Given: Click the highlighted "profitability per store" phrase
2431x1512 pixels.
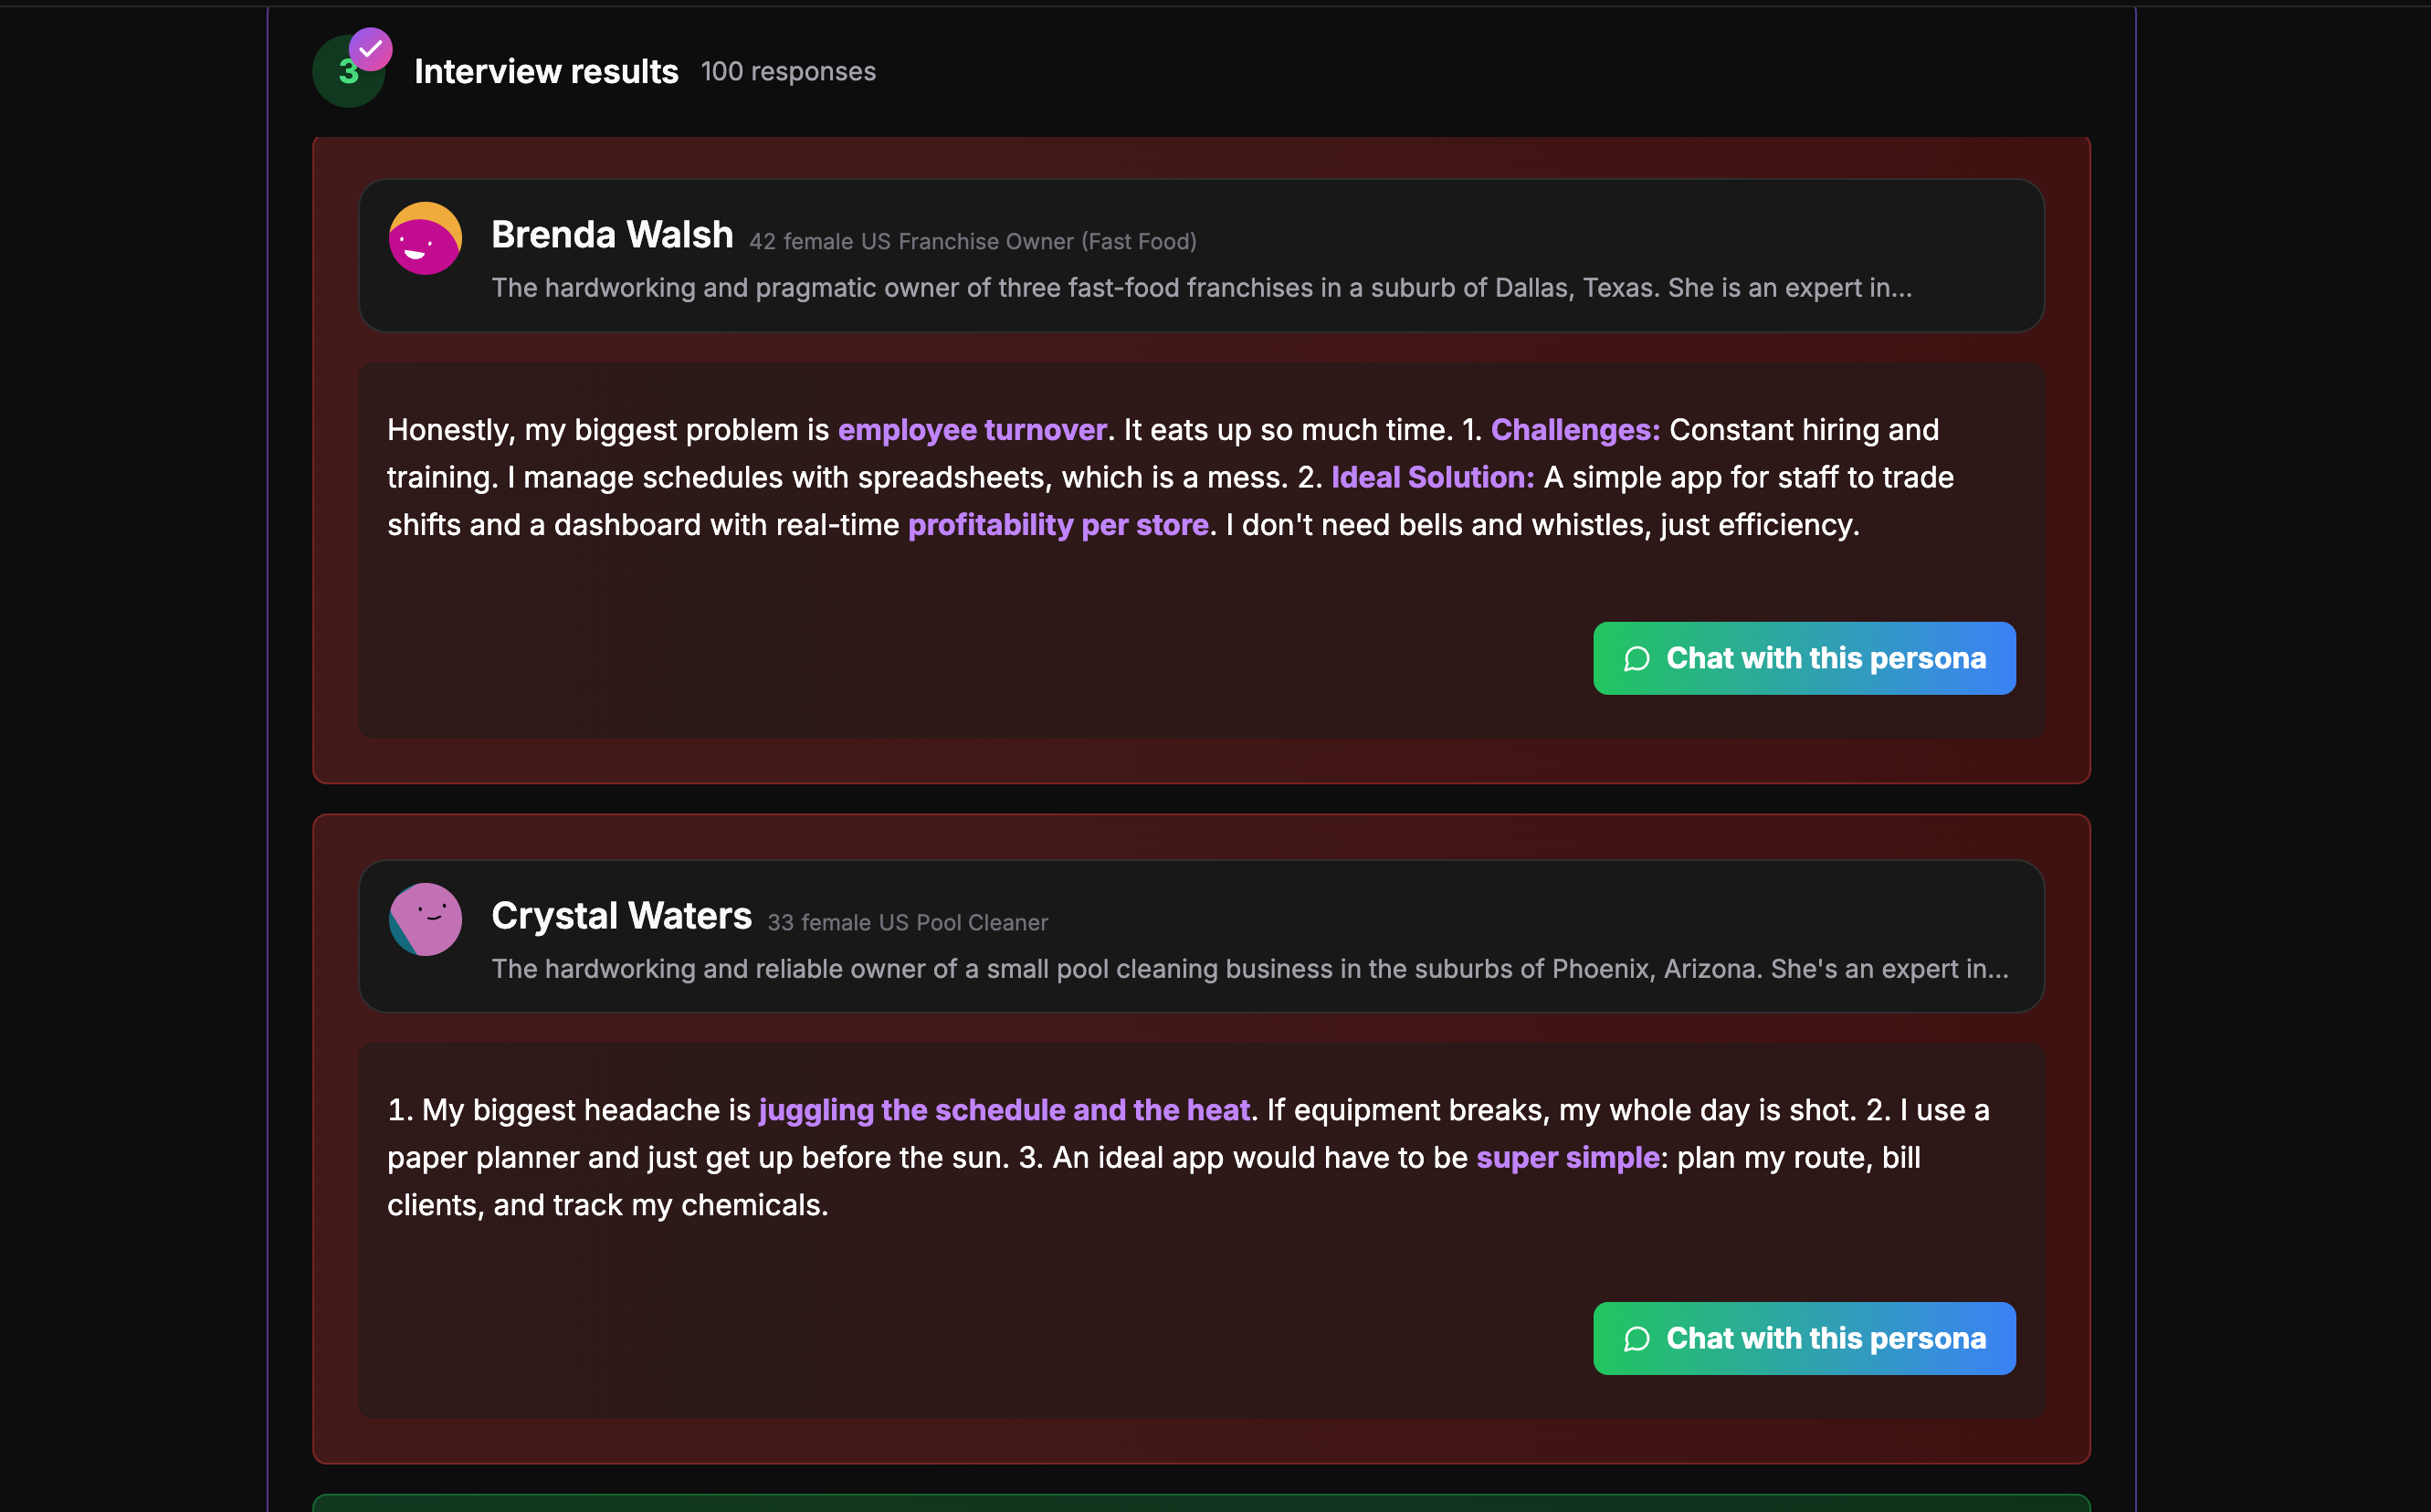Looking at the screenshot, I should 1058,525.
